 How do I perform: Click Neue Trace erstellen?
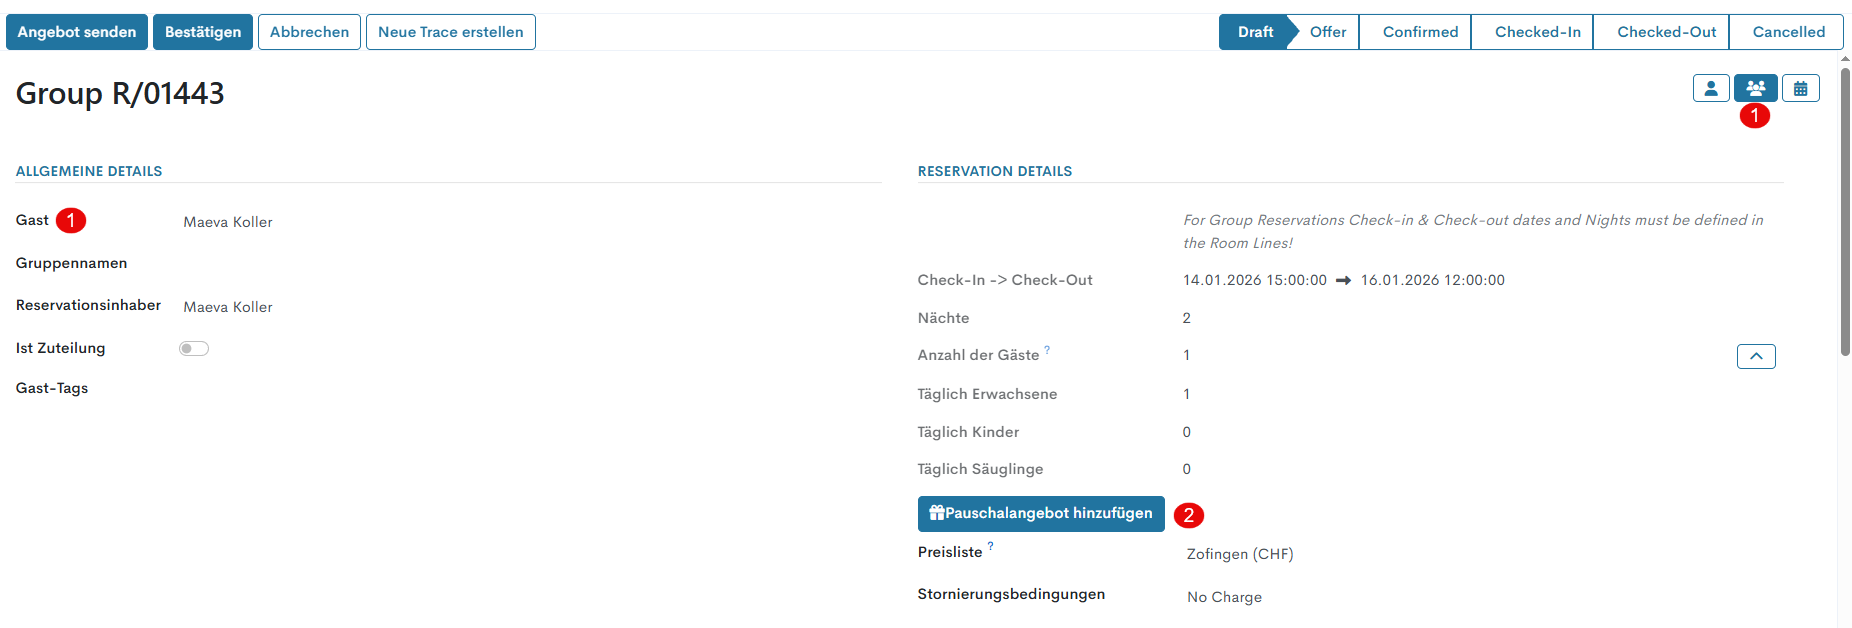450,32
